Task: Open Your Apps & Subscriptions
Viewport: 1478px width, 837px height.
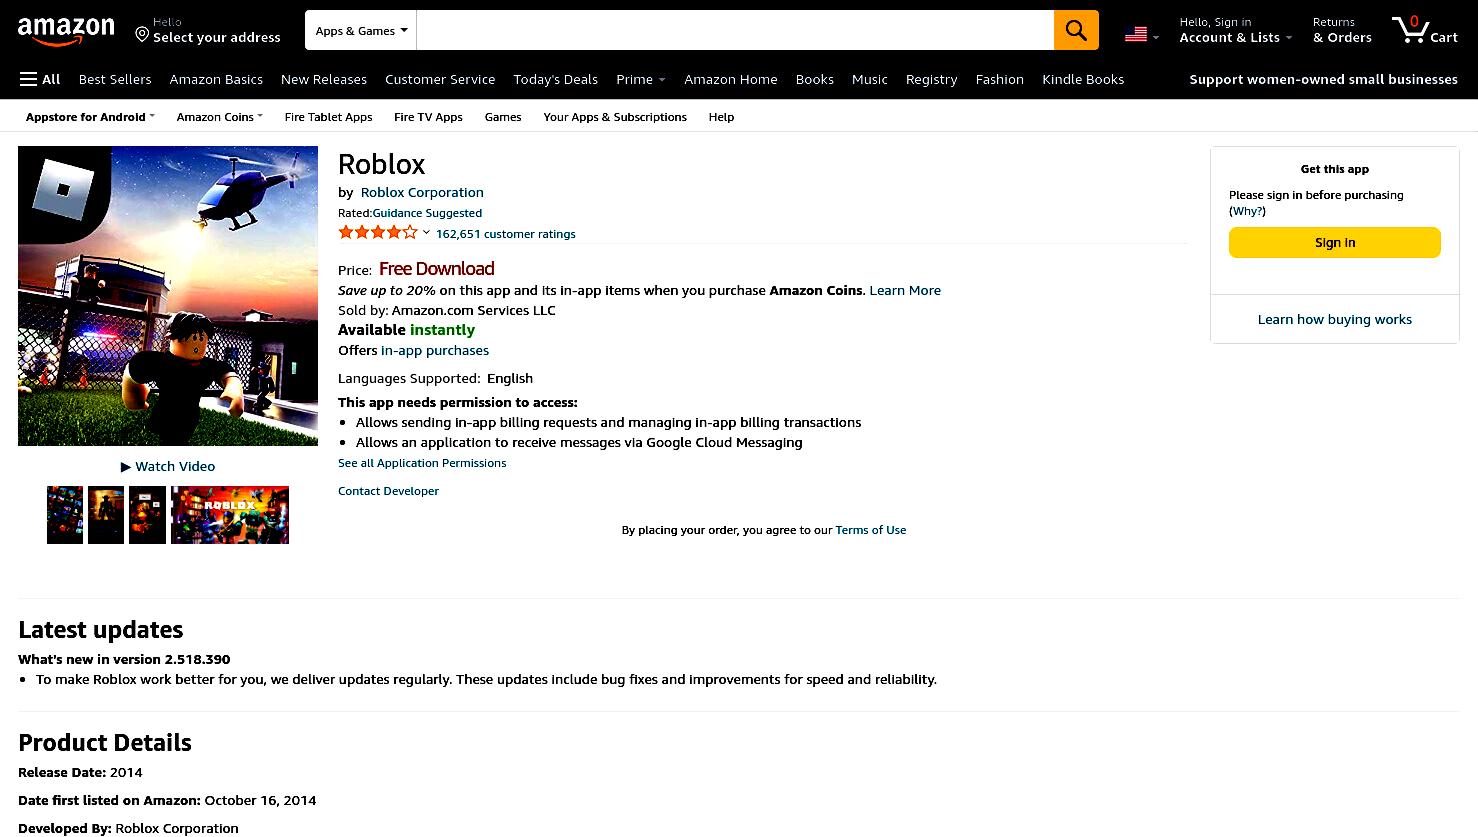Action: tap(615, 117)
